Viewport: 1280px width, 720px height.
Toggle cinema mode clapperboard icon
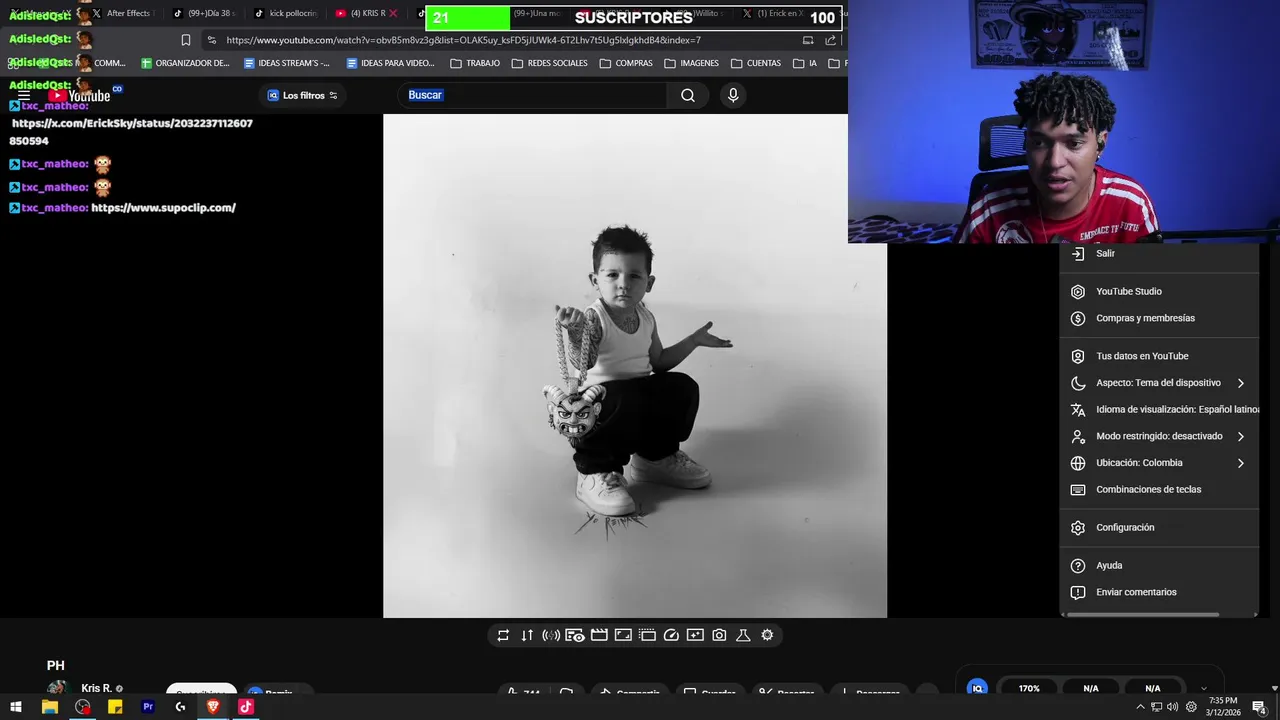point(599,635)
